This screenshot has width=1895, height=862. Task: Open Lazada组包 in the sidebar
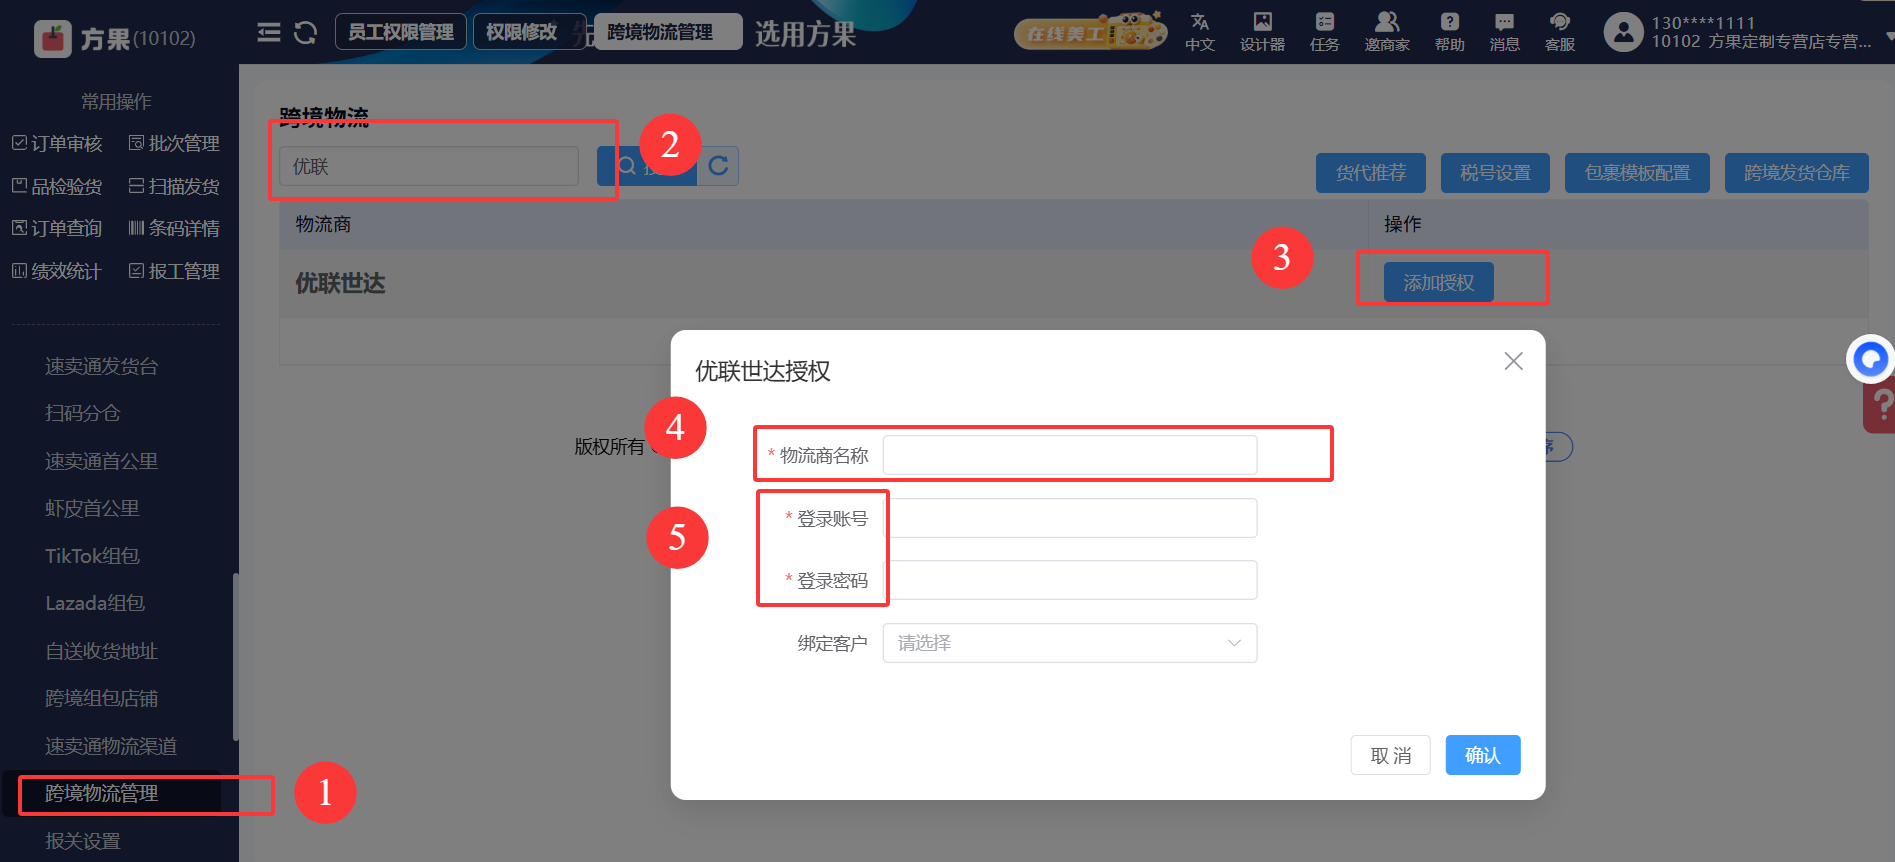pyautogui.click(x=95, y=604)
